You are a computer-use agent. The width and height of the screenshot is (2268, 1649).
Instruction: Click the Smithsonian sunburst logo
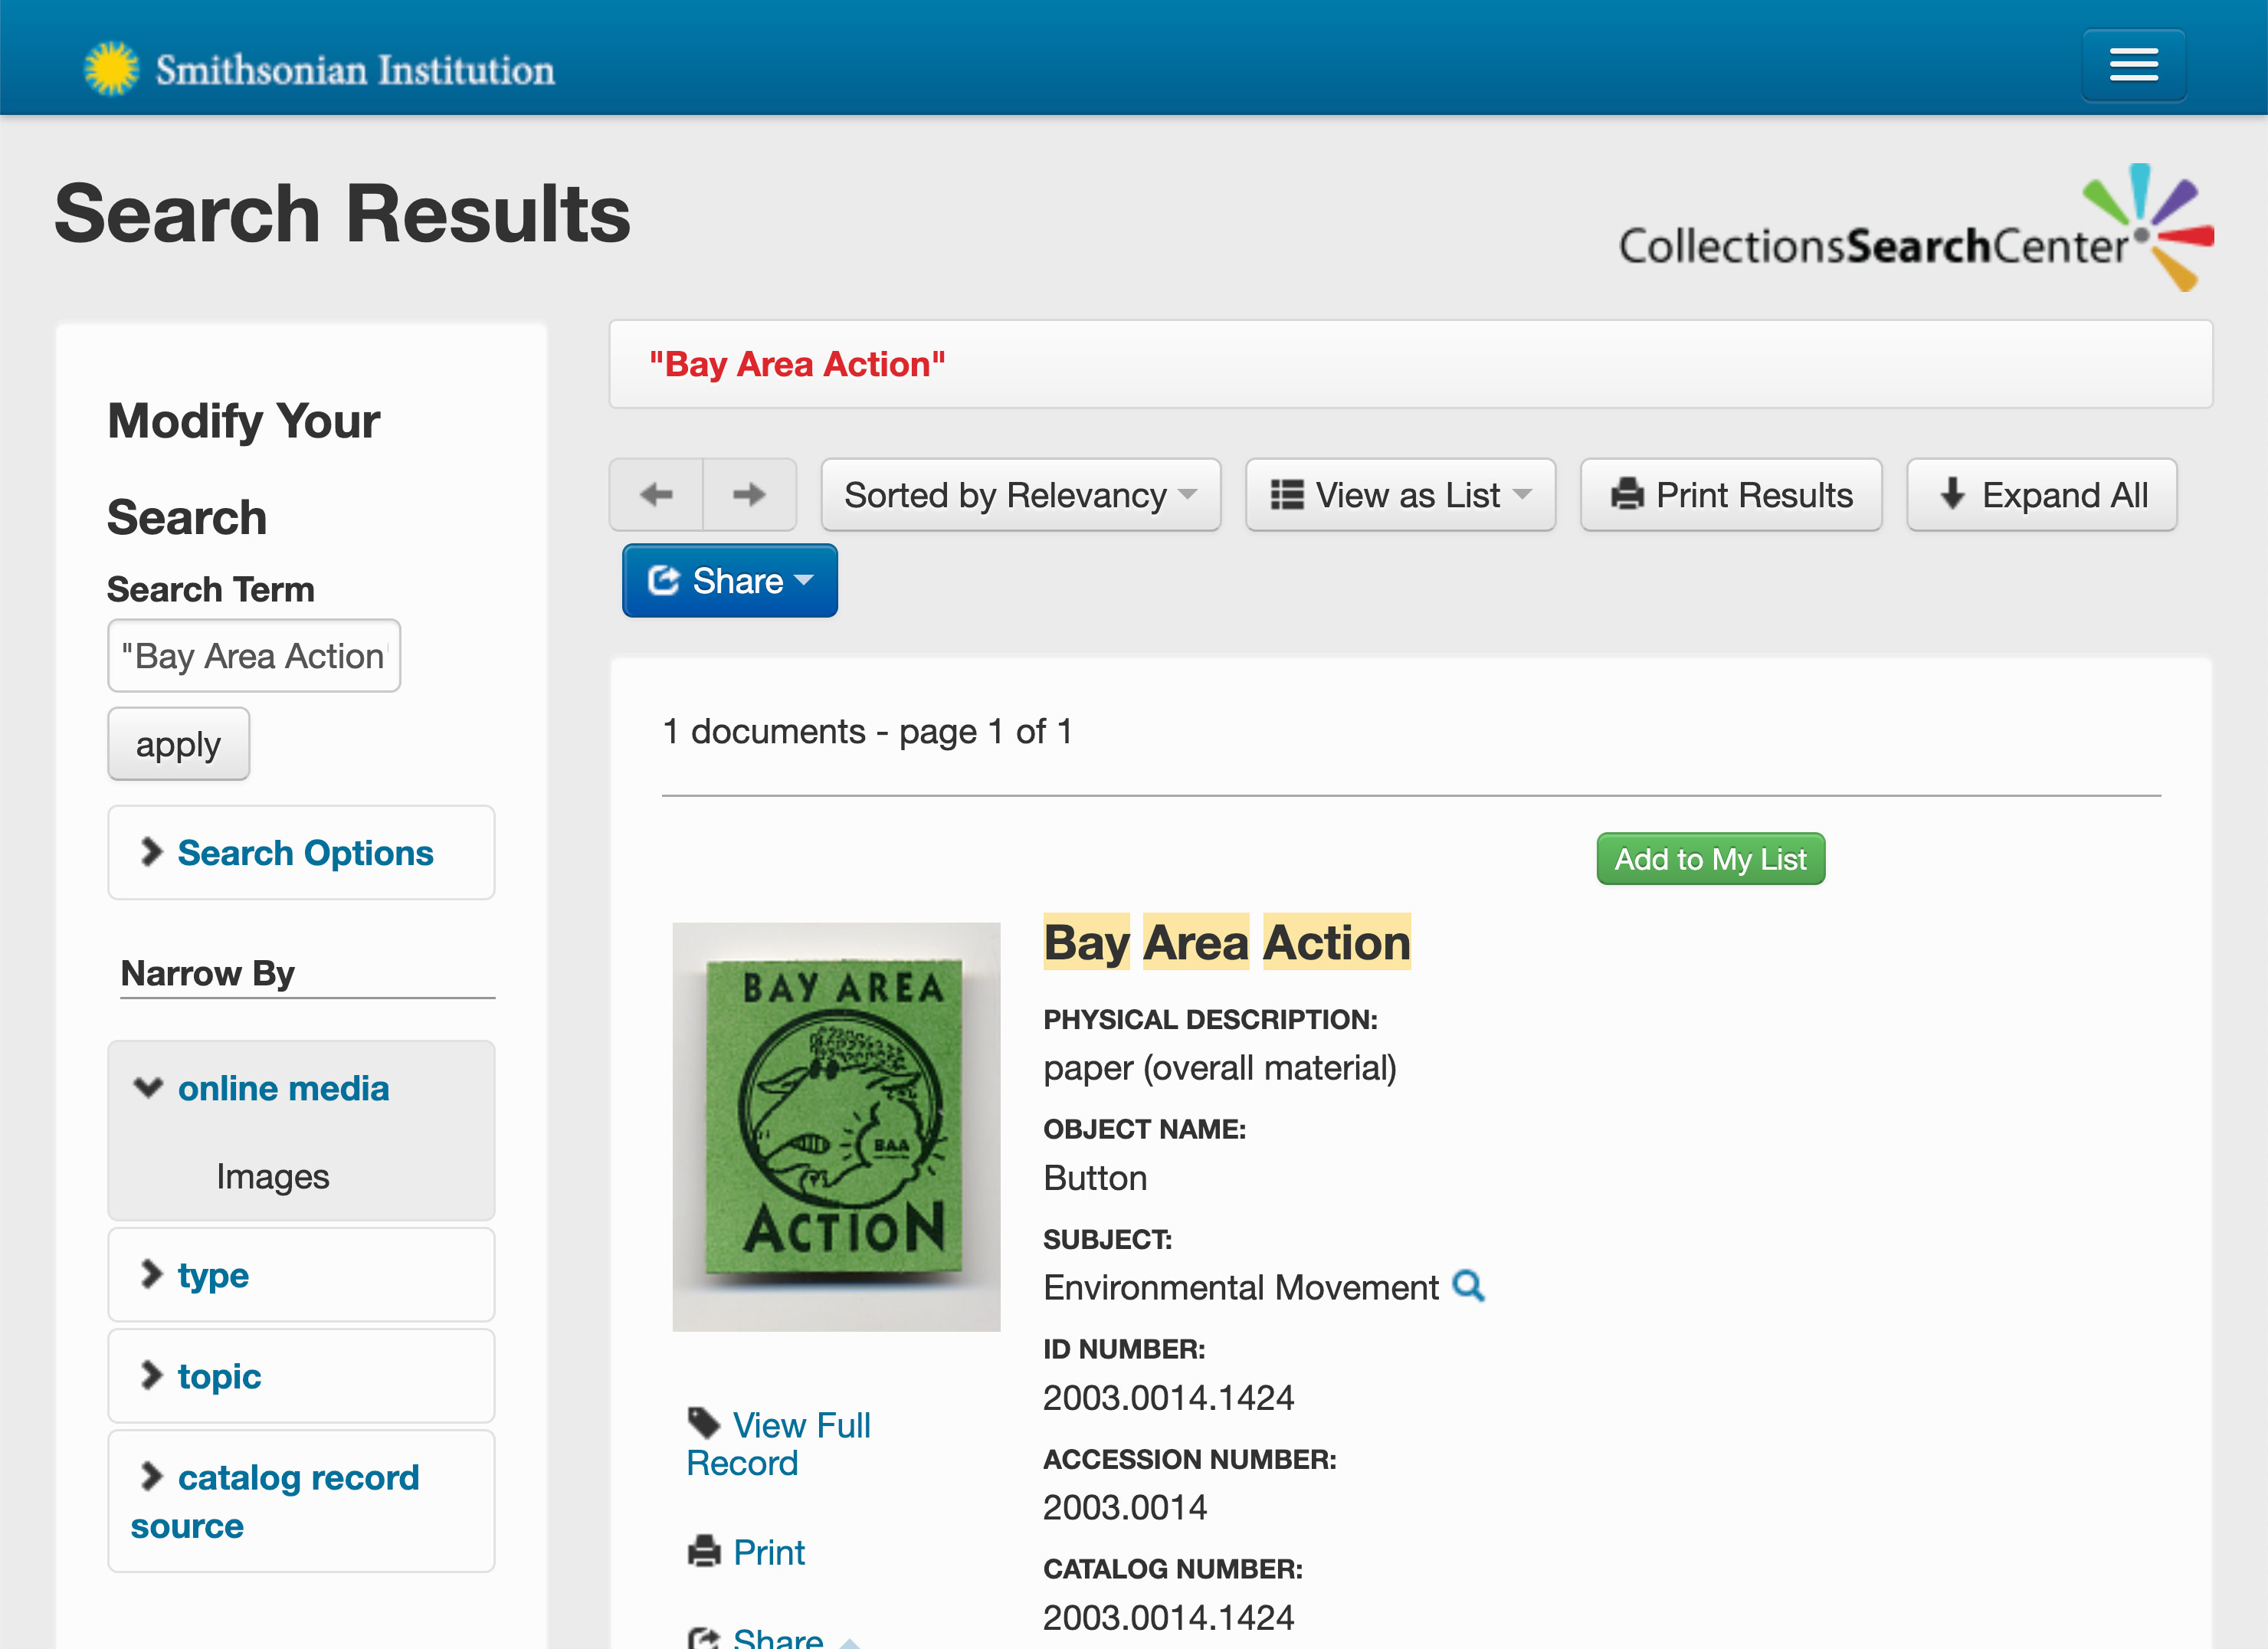(x=111, y=69)
